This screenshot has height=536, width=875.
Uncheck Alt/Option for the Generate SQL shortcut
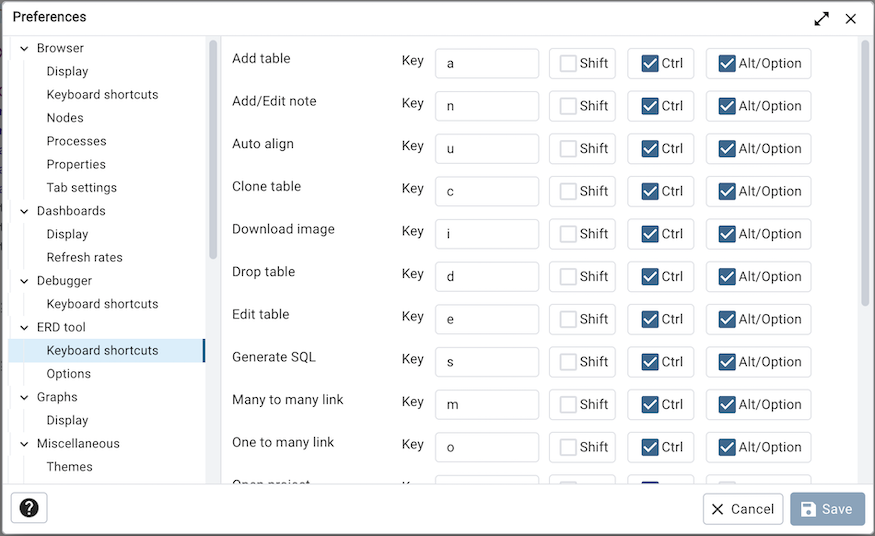pyautogui.click(x=727, y=362)
